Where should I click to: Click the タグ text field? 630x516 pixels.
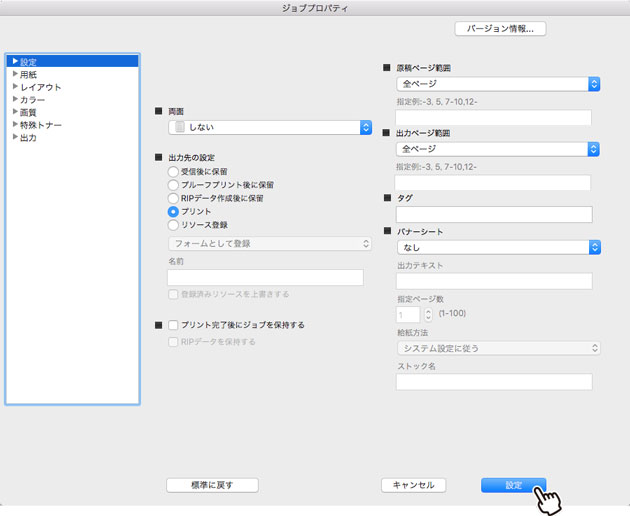coord(494,214)
